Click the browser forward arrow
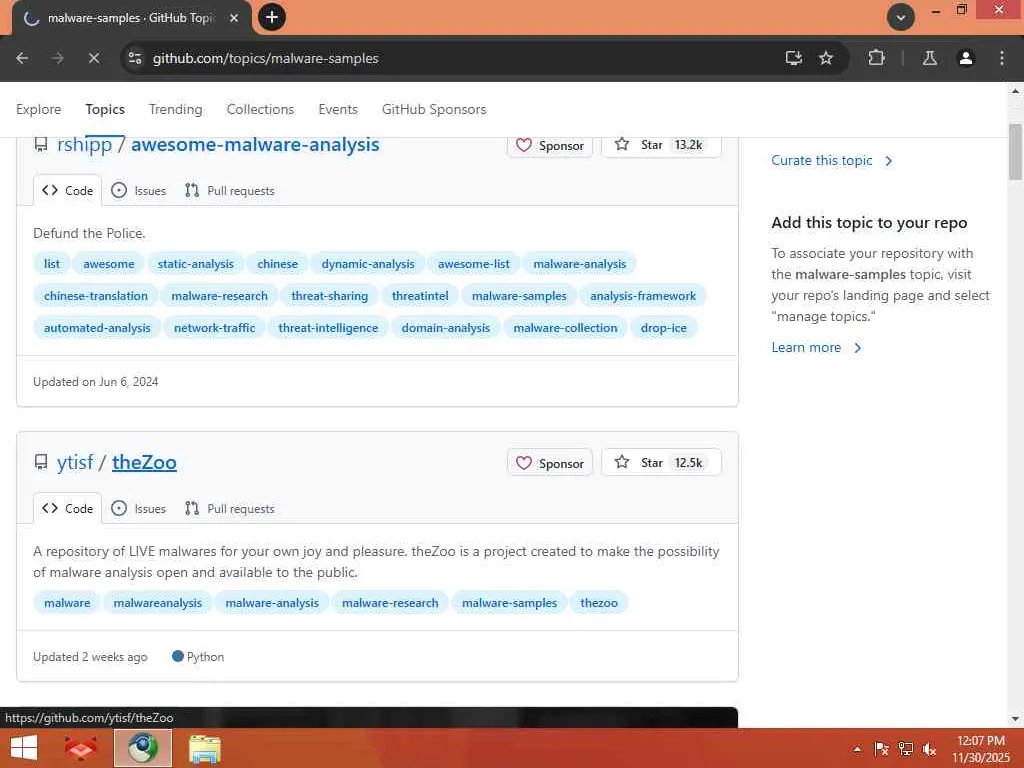 (58, 58)
